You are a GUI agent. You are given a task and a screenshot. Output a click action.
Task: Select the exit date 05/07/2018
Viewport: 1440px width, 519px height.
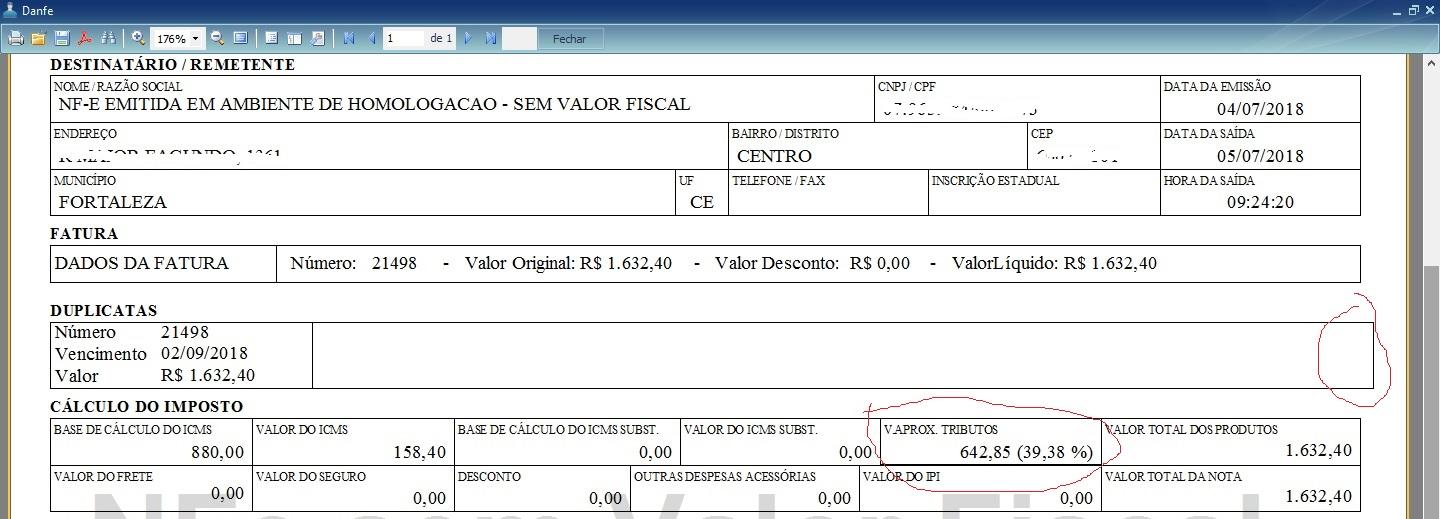tap(1260, 156)
